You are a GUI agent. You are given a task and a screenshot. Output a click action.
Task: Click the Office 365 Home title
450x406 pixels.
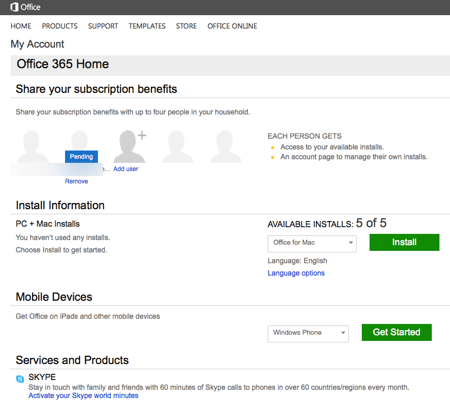(x=63, y=64)
